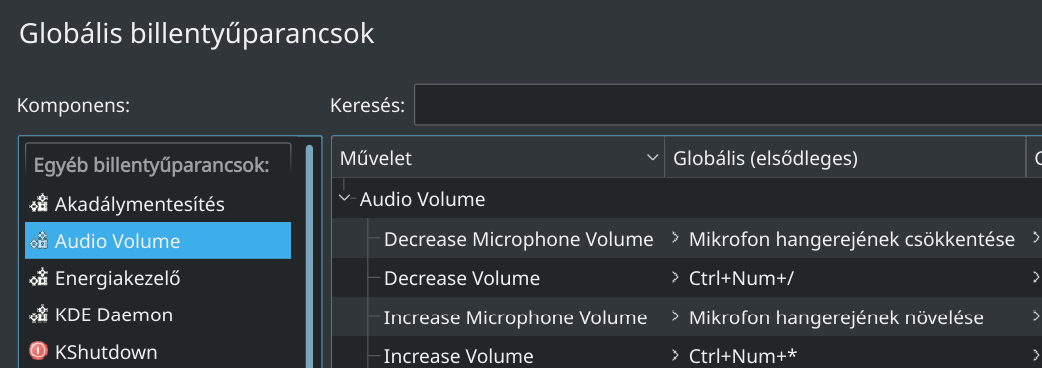Expand Mikrofon hangerejének növelése shortcut entry
Viewport: 1042px width, 368px height.
(675, 316)
